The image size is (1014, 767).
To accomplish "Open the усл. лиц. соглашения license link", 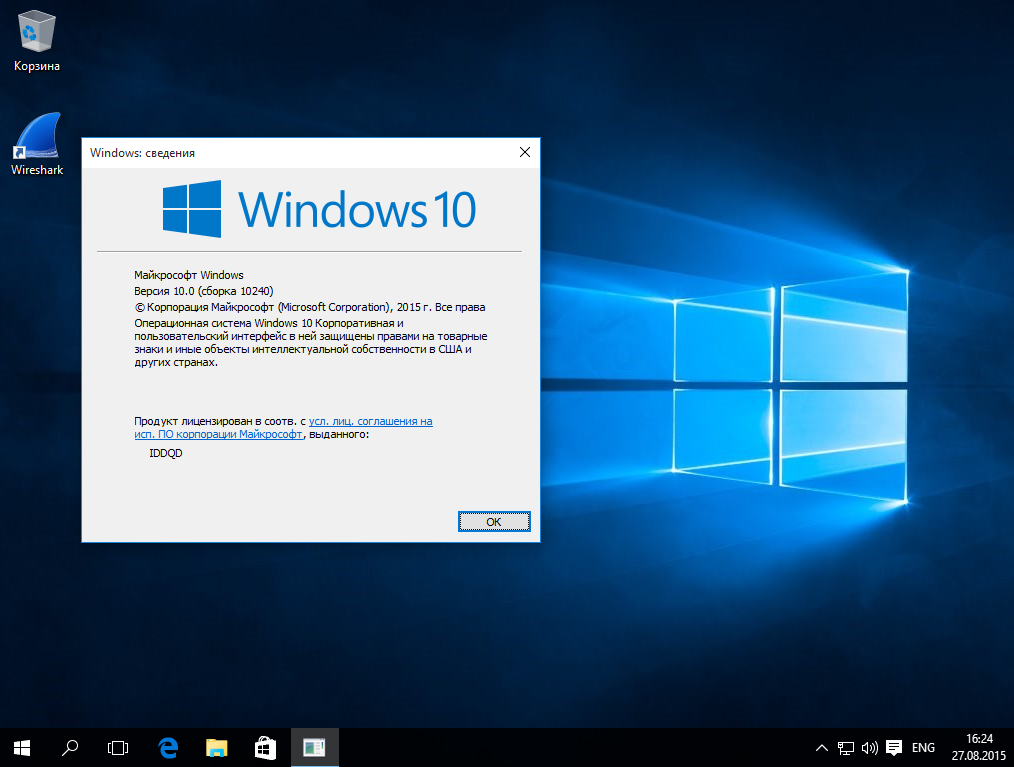I will click(x=370, y=422).
